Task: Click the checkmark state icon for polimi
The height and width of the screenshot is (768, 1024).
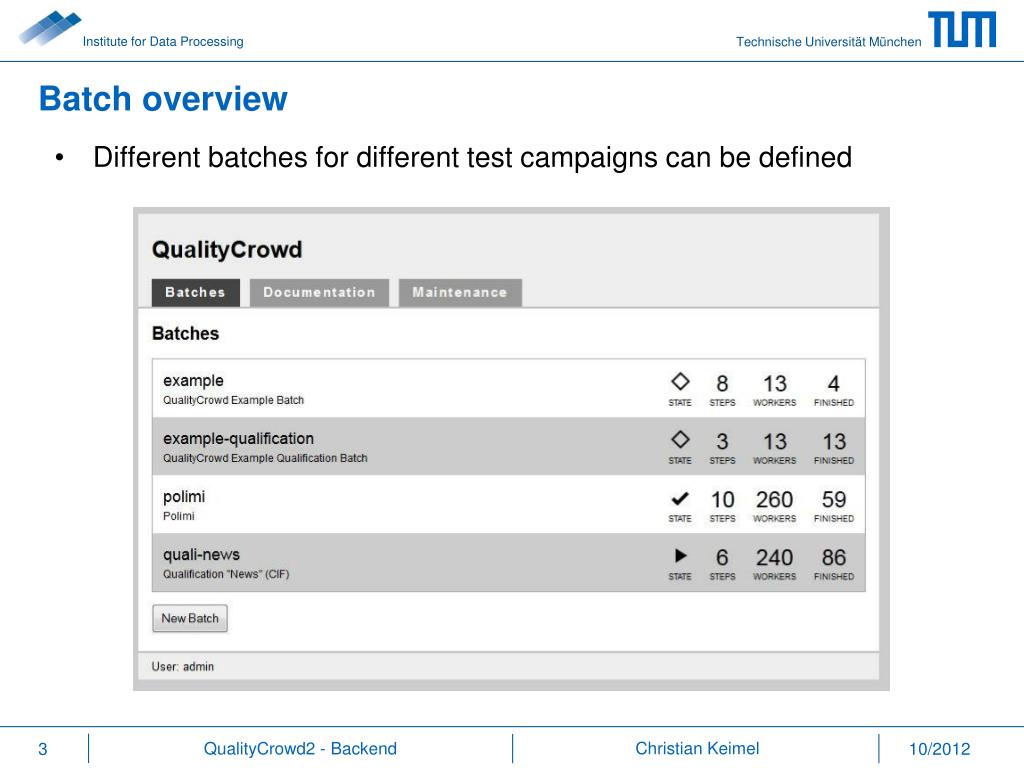Action: [x=680, y=499]
